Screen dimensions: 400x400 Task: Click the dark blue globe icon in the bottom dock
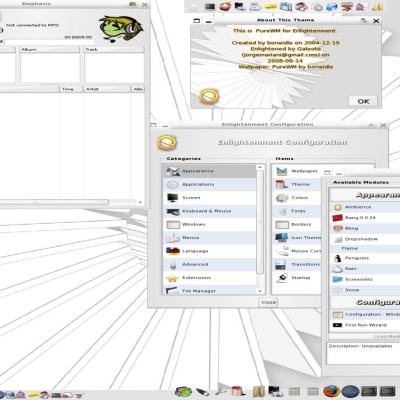tap(350, 391)
